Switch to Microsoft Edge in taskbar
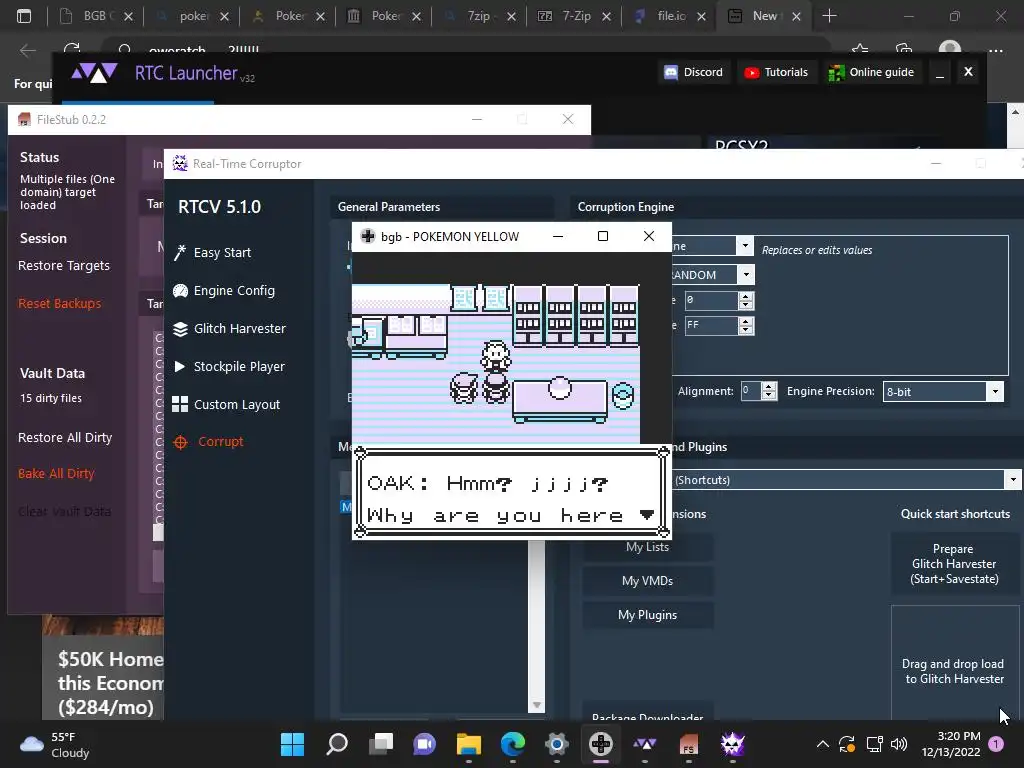Image resolution: width=1024 pixels, height=768 pixels. [513, 744]
